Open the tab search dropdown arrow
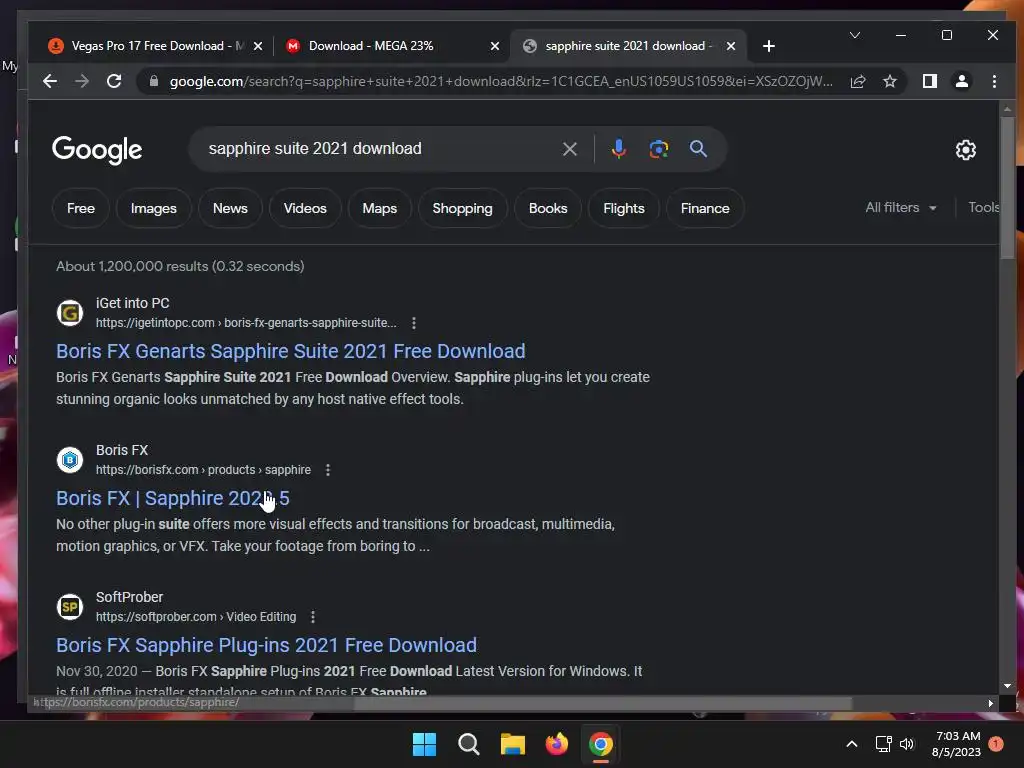The width and height of the screenshot is (1024, 768). click(854, 35)
